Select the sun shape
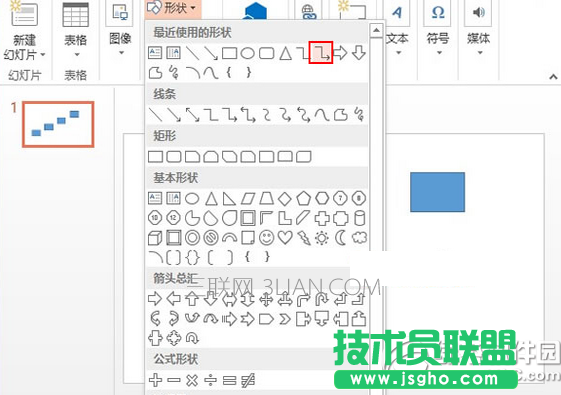This screenshot has height=395, width=561. click(x=322, y=237)
